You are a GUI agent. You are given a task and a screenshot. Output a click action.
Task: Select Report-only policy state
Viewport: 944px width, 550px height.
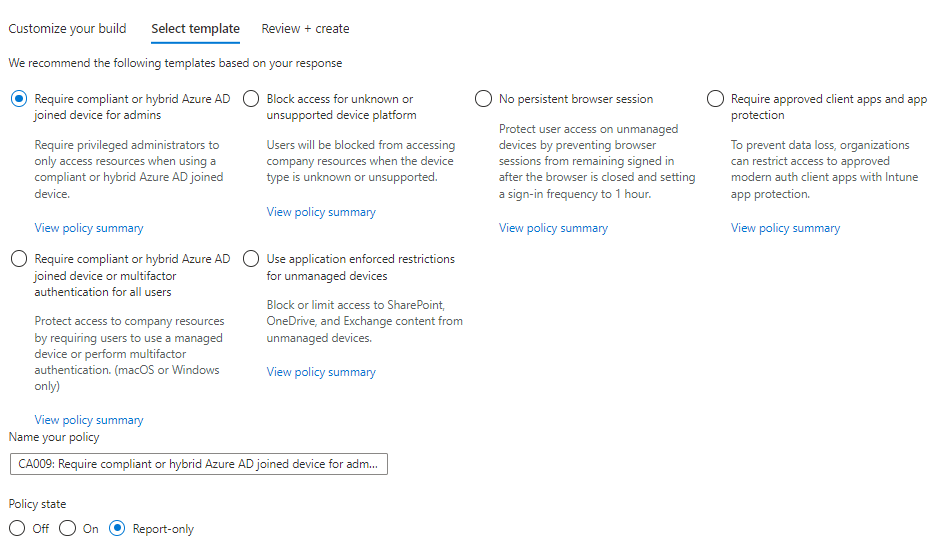coord(118,529)
